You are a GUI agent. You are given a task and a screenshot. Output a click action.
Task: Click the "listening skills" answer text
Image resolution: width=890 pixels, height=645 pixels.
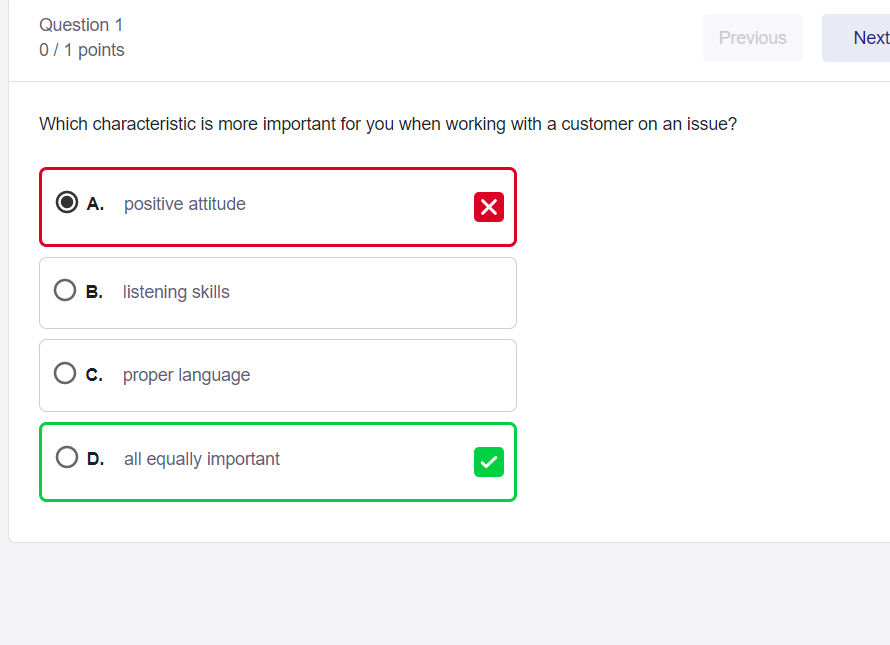pyautogui.click(x=176, y=292)
